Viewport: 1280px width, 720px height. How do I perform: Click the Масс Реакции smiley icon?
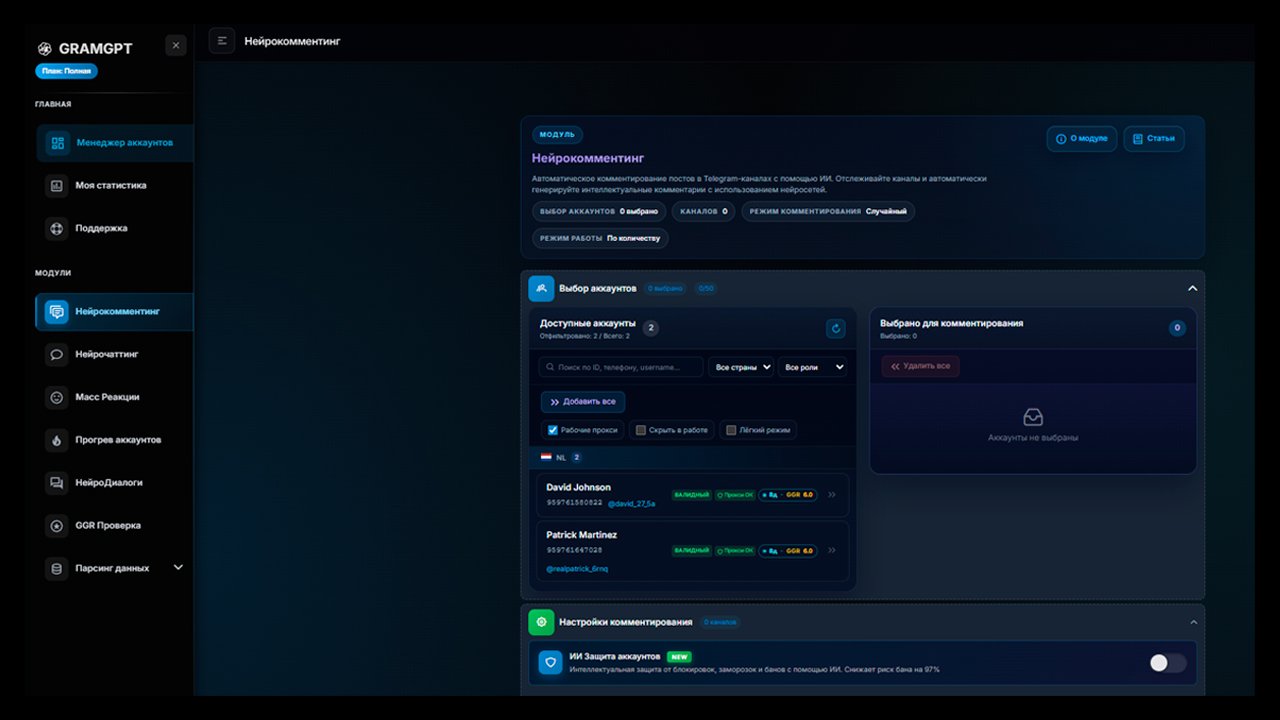tap(57, 397)
